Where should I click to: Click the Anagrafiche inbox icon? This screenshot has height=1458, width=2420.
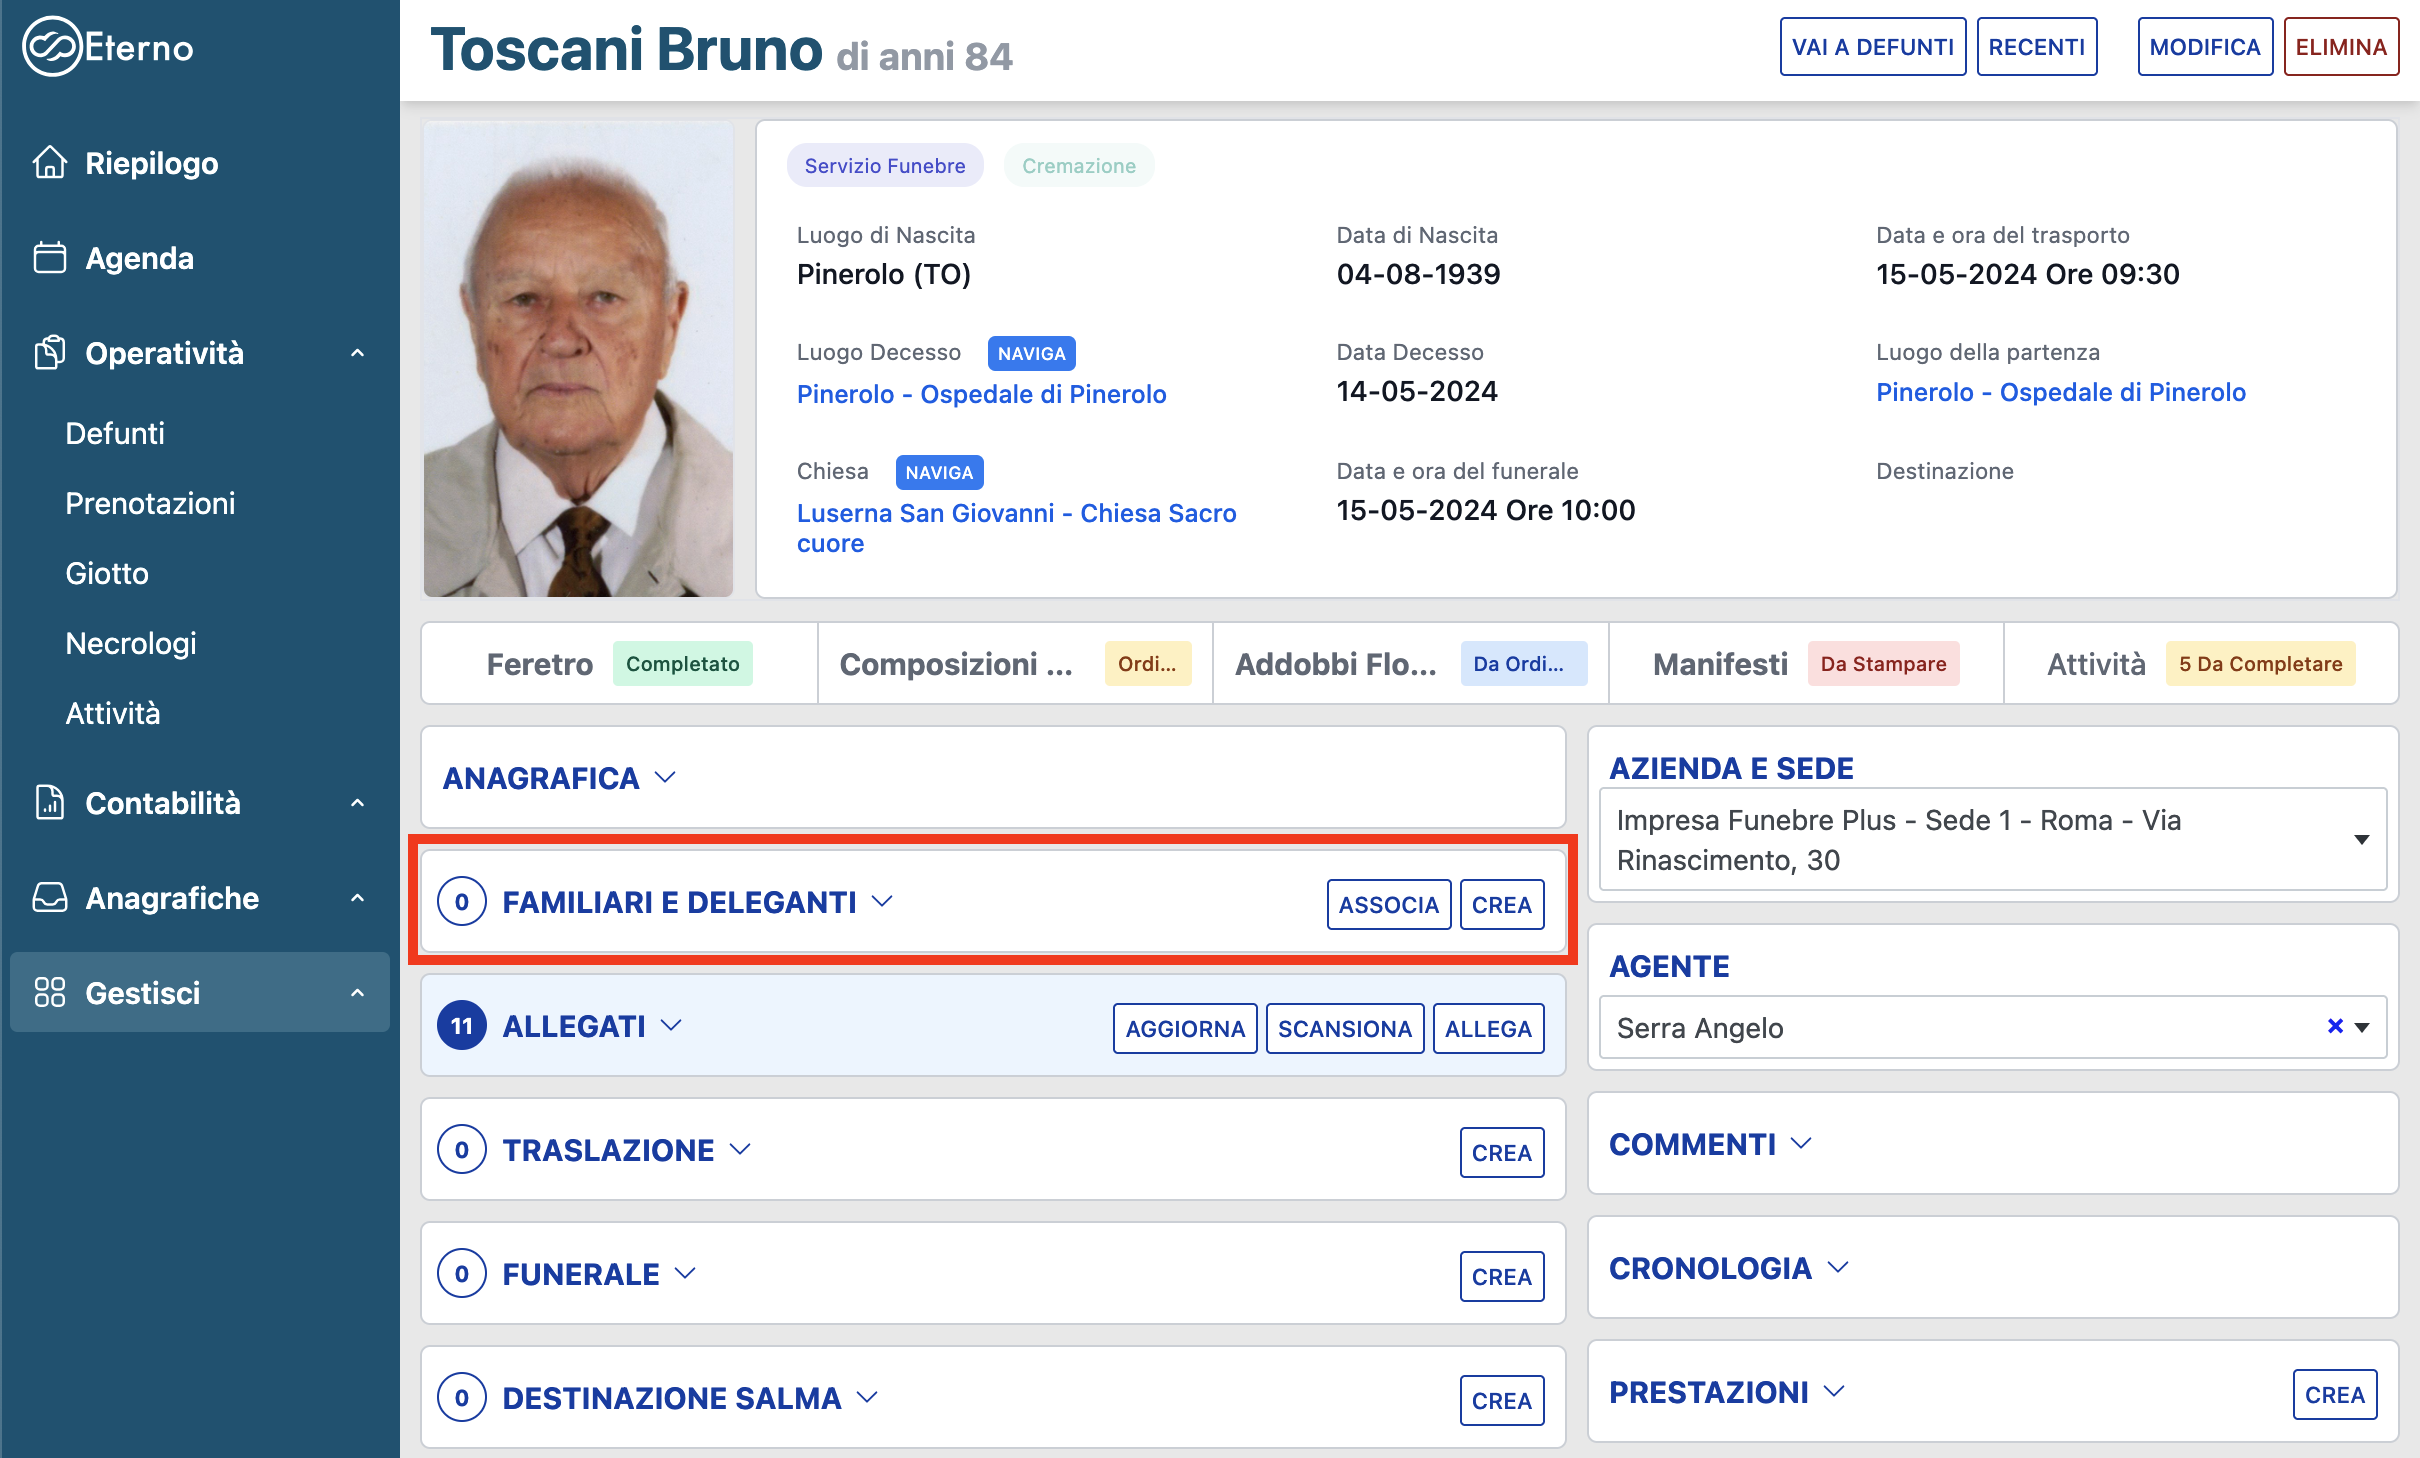[49, 898]
